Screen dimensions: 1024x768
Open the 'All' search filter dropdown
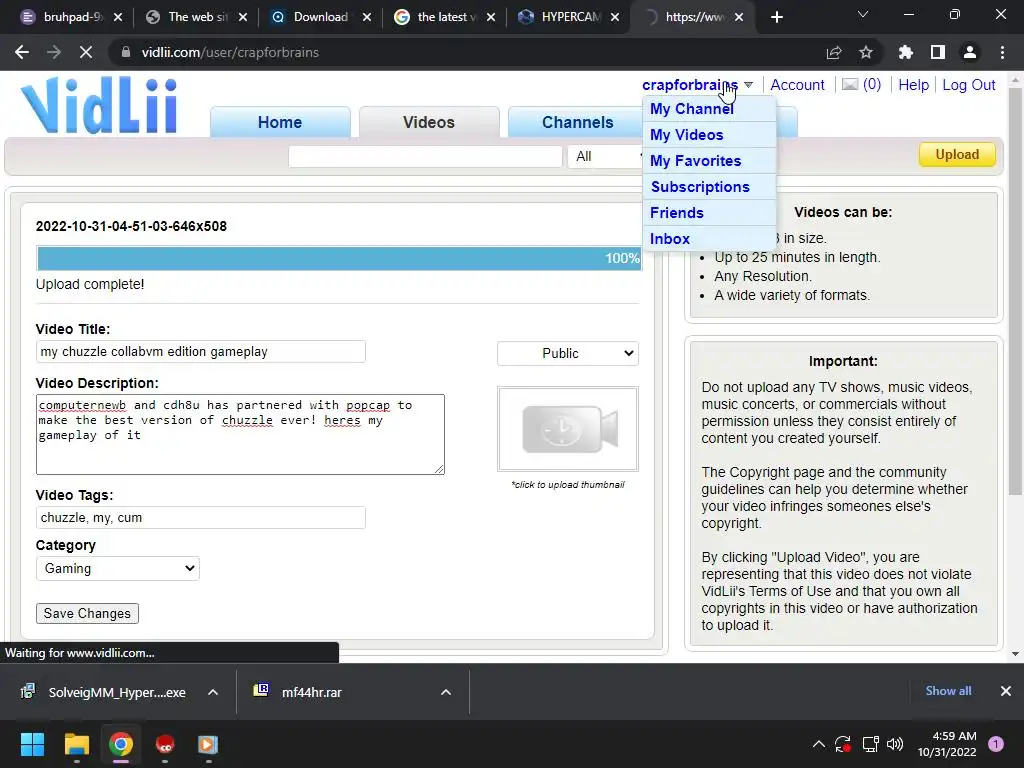click(605, 156)
